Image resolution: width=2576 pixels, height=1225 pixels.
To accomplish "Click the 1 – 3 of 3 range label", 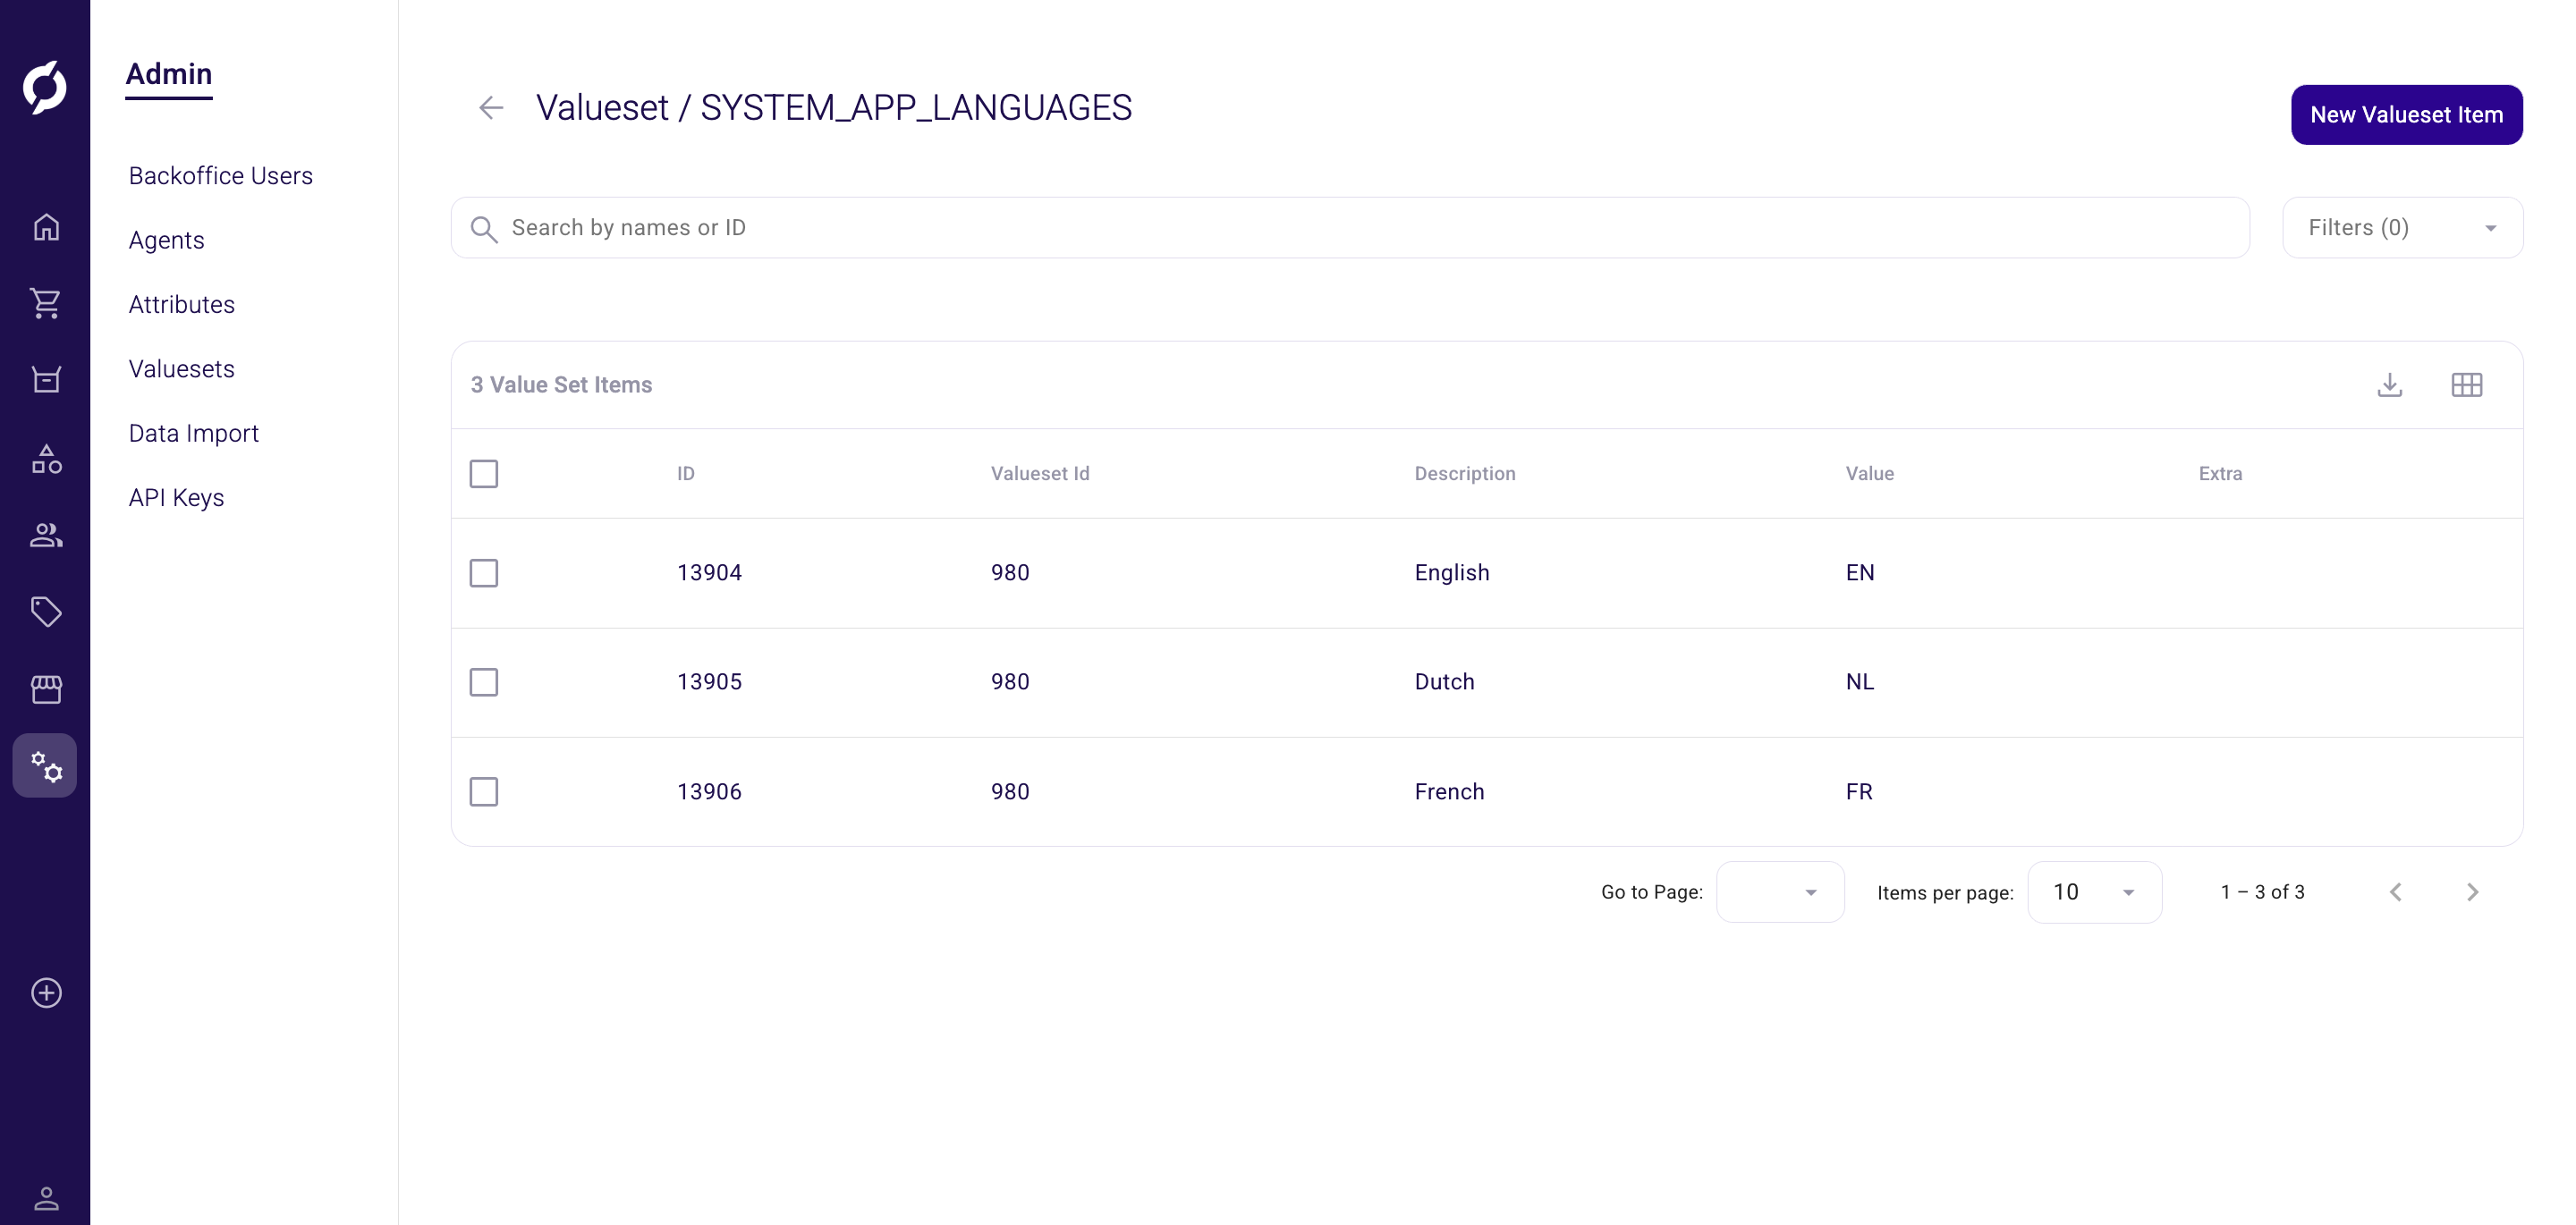I will 2262,892.
